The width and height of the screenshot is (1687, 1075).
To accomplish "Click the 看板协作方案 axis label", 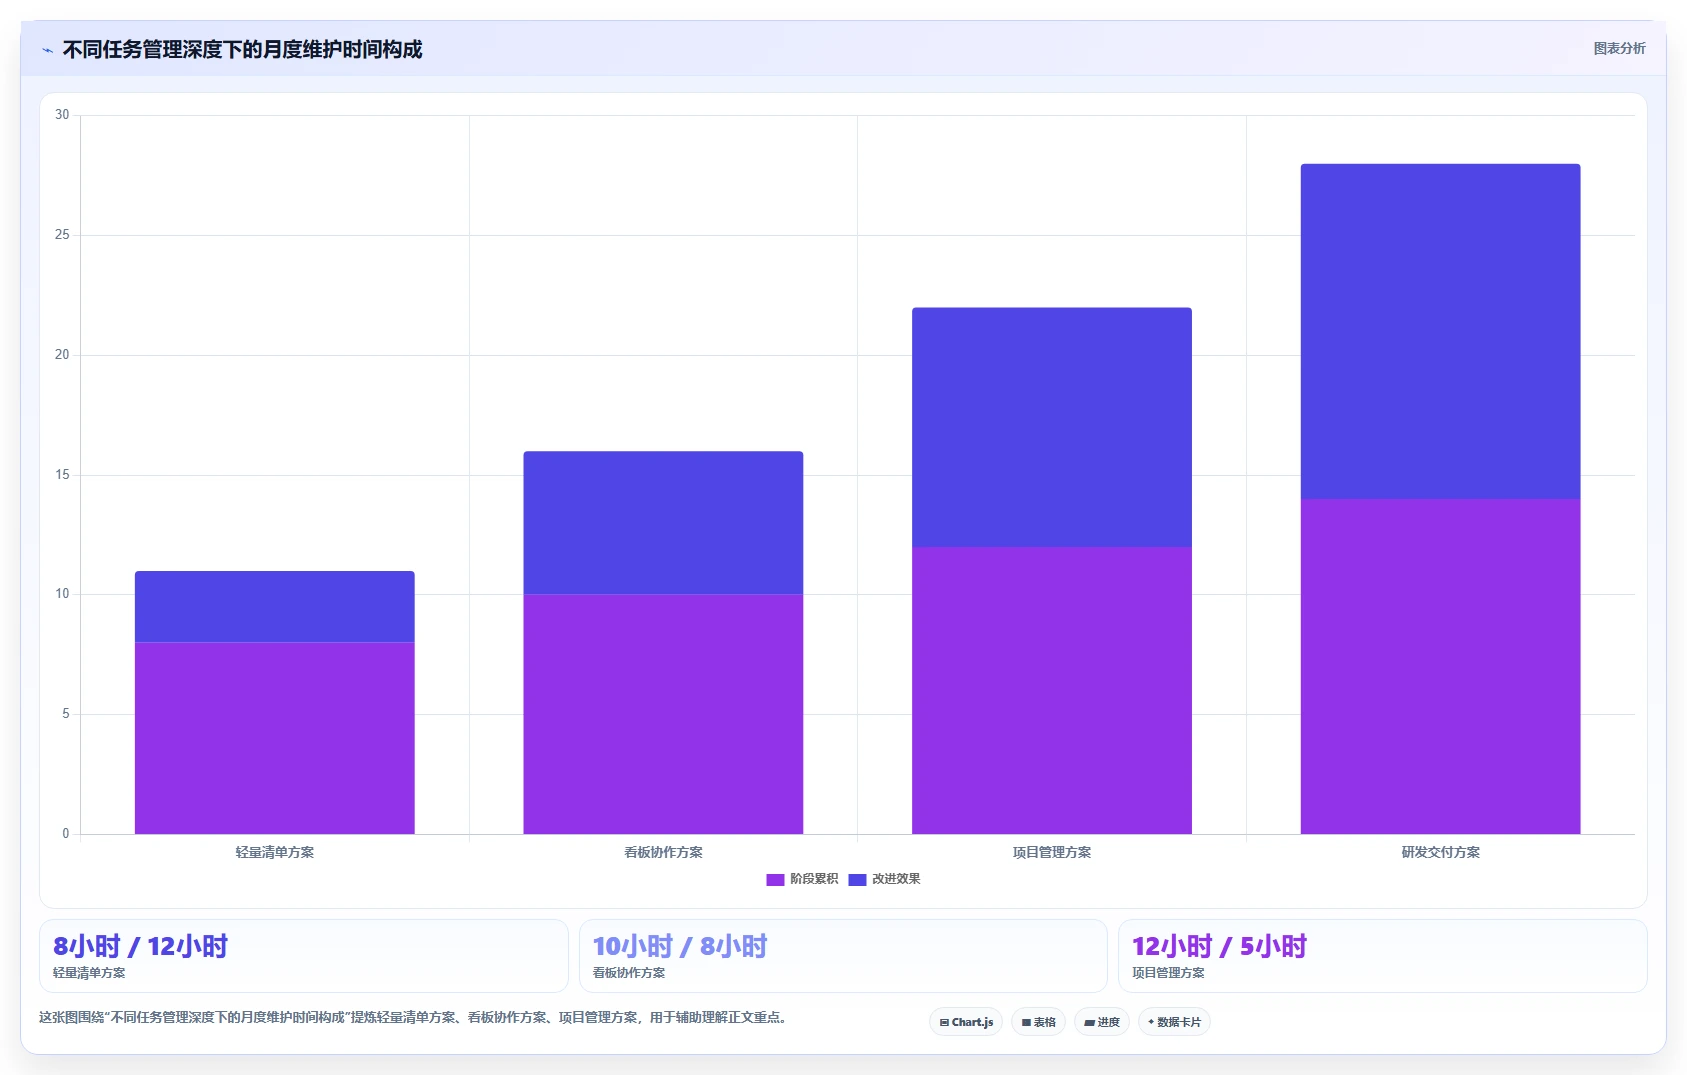I will [663, 852].
